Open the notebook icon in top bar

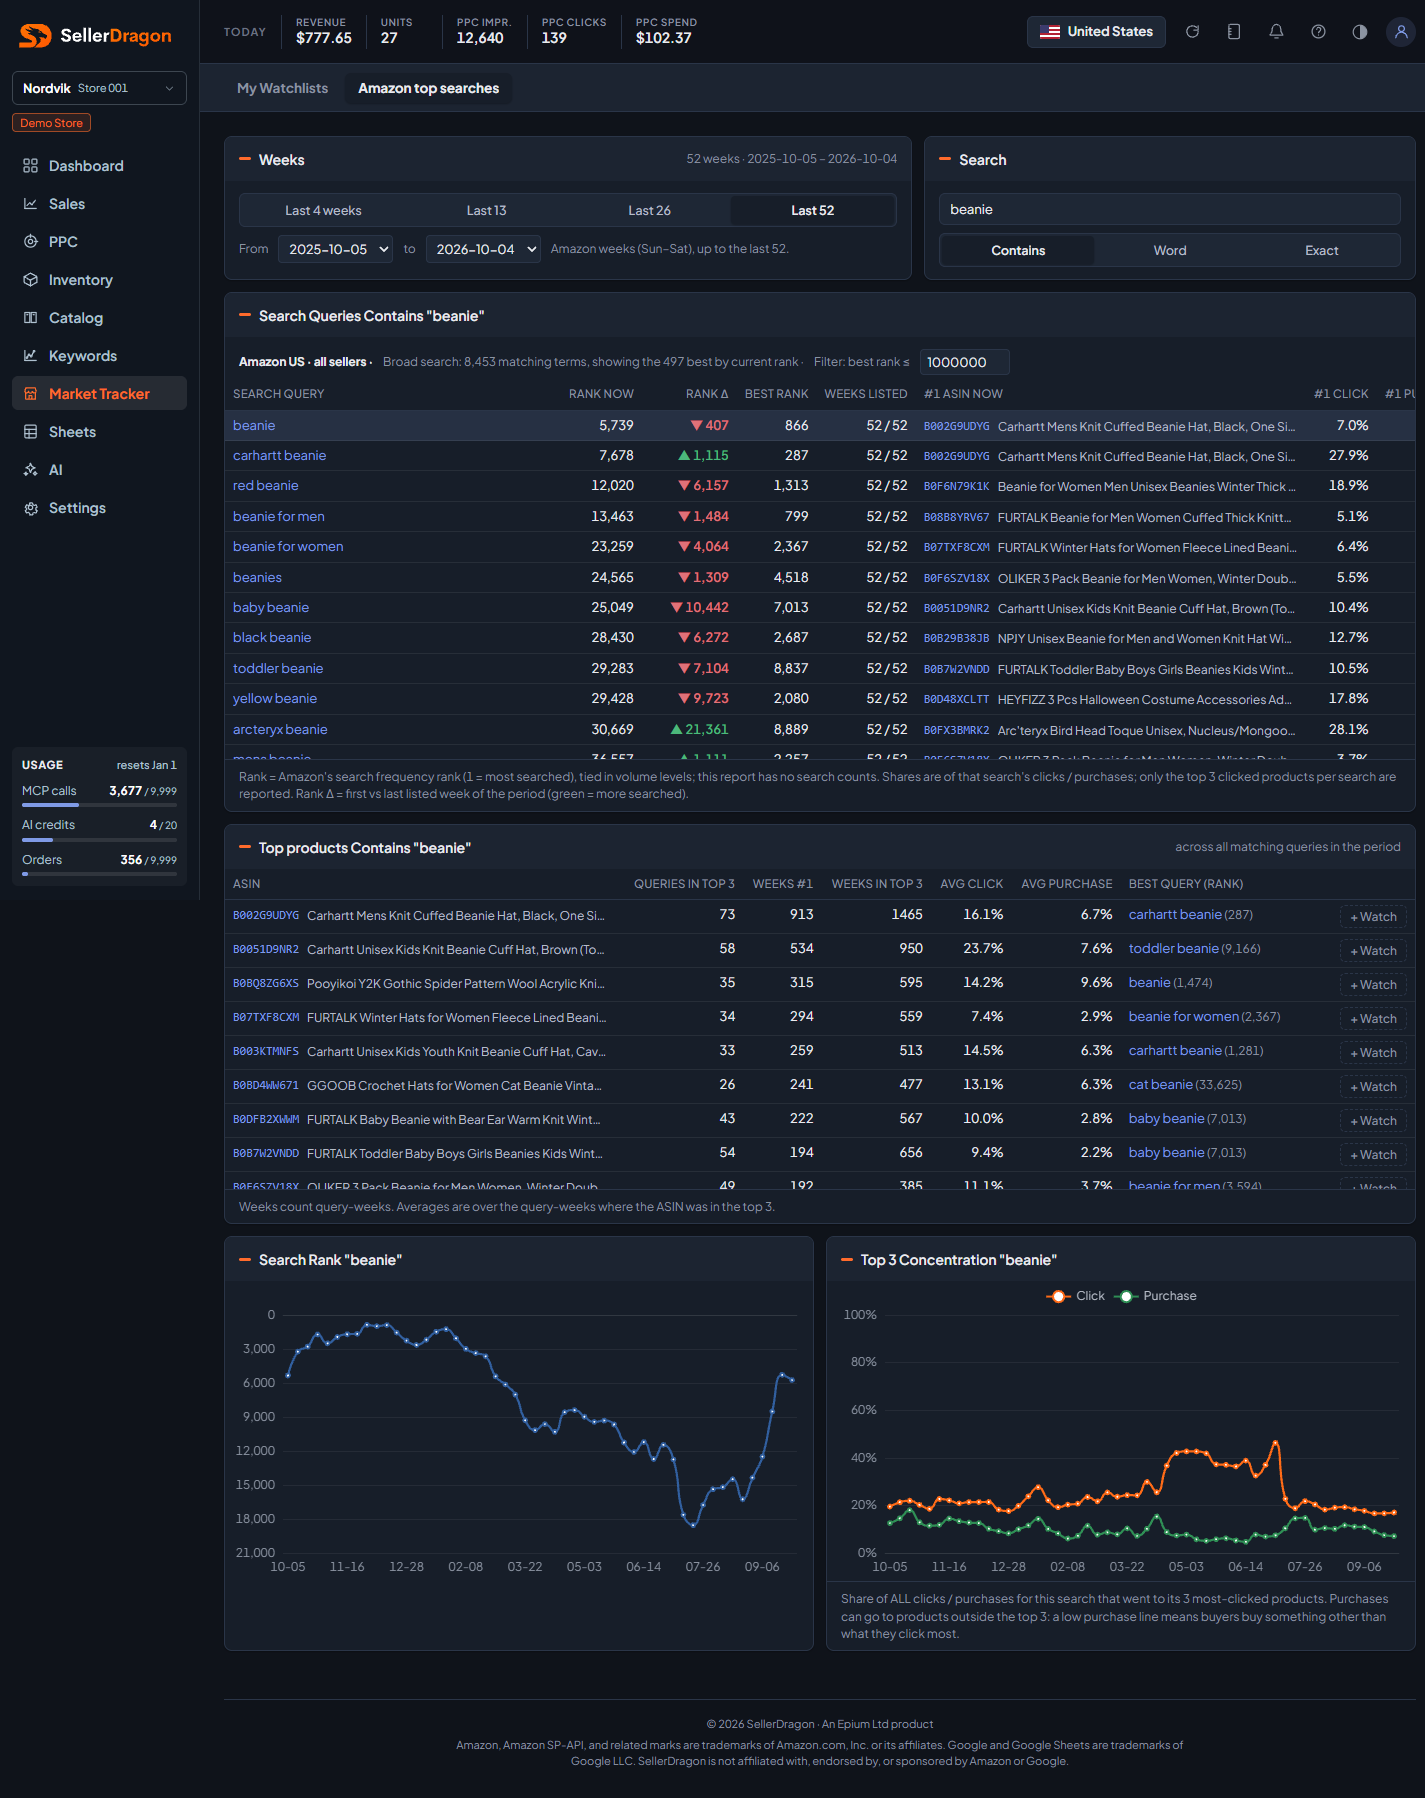click(x=1234, y=32)
